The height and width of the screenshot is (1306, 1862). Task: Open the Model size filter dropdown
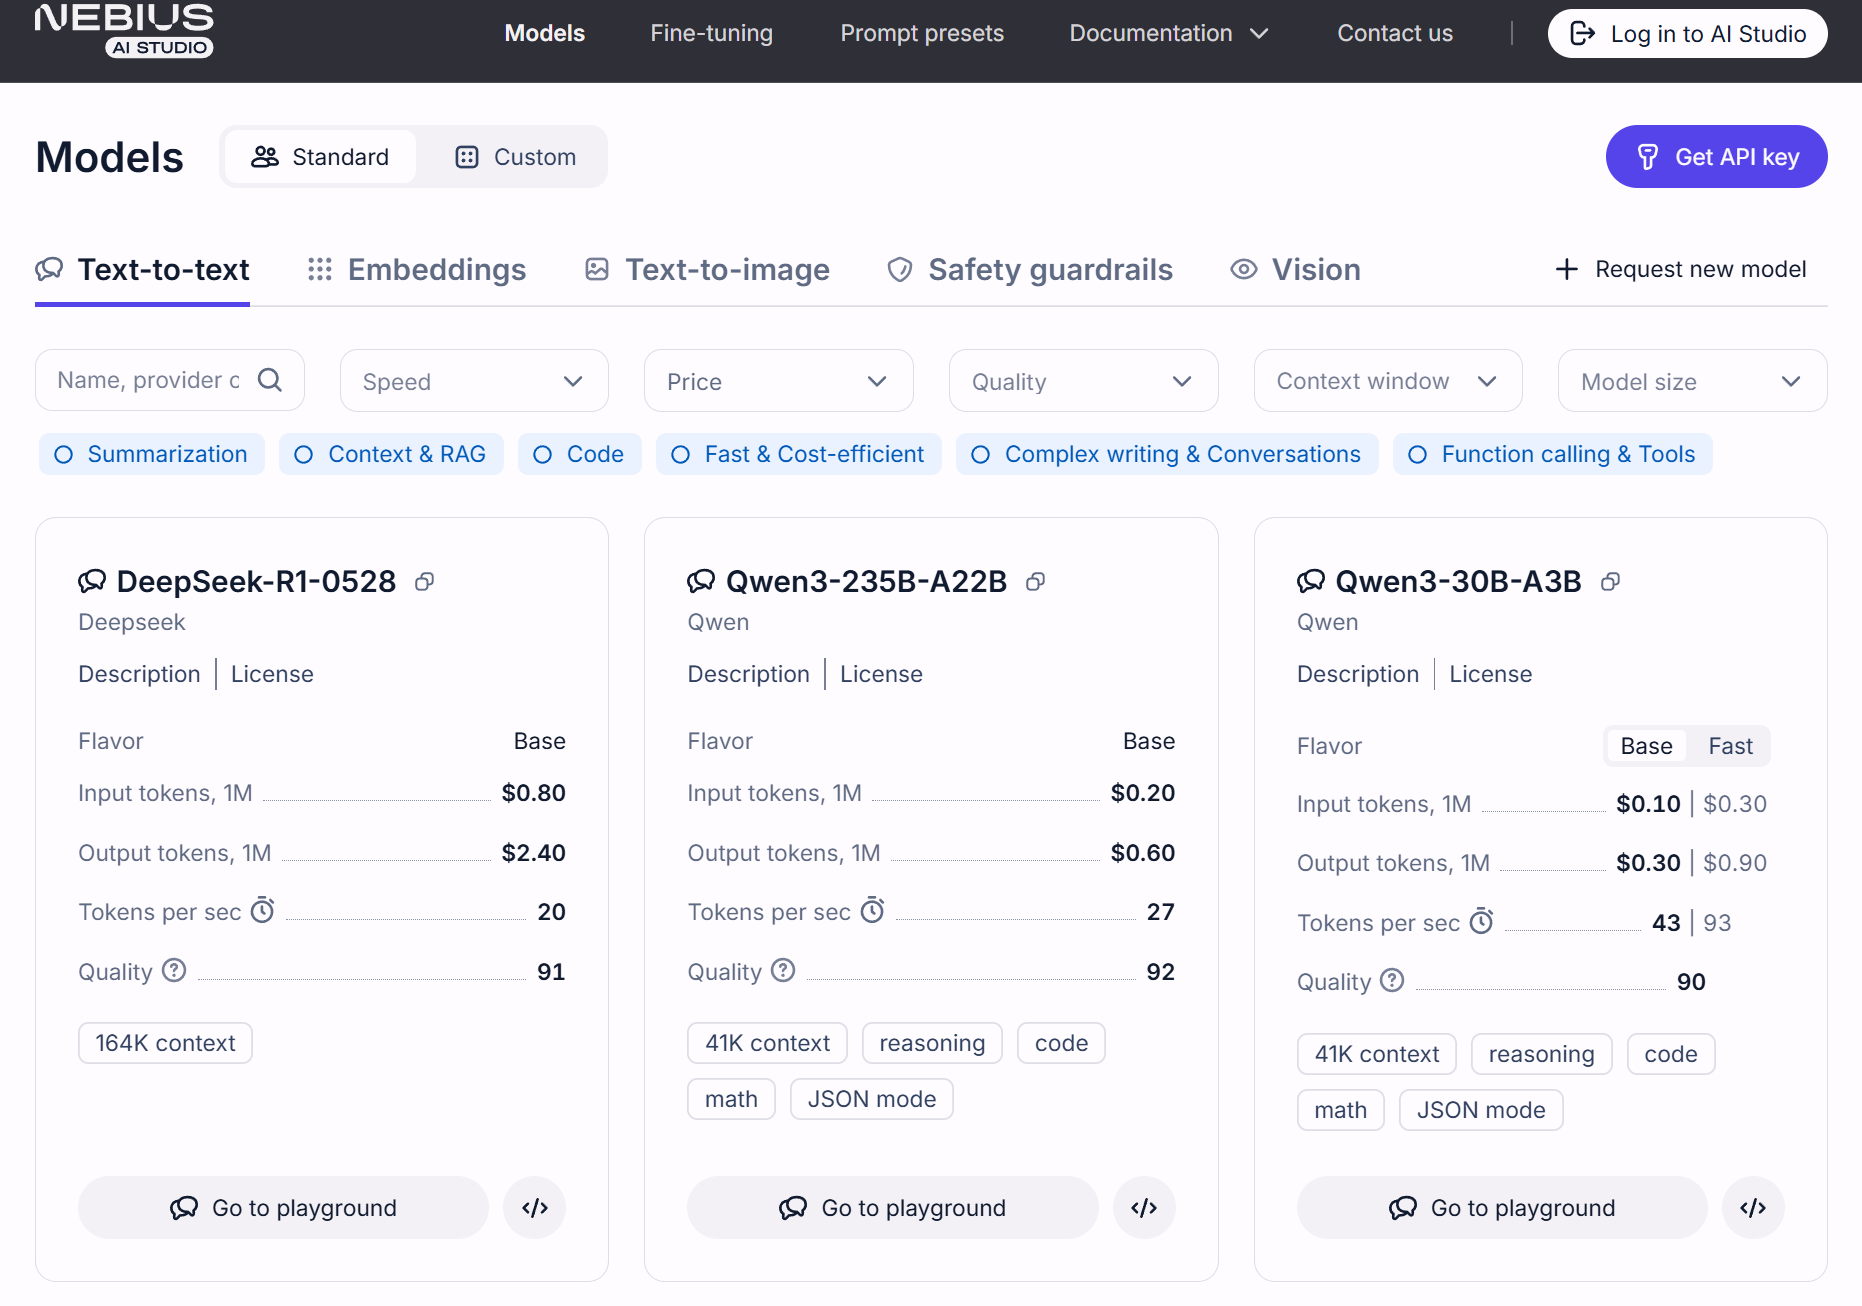coord(1693,381)
